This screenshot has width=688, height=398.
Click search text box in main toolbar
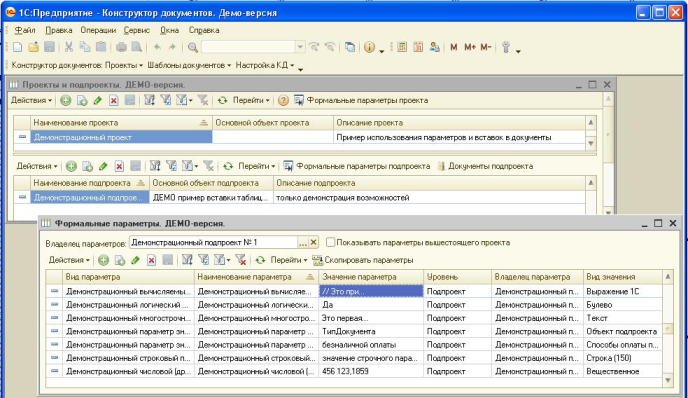(x=248, y=47)
